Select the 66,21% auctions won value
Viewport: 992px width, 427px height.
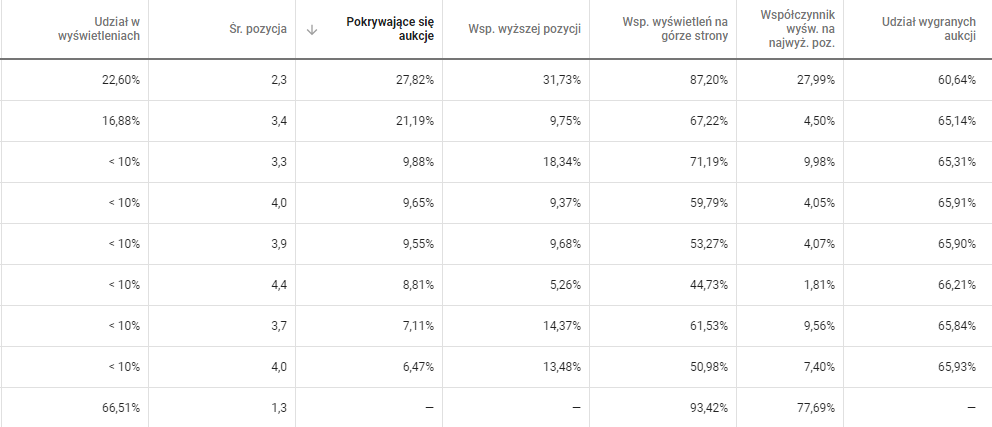[957, 285]
